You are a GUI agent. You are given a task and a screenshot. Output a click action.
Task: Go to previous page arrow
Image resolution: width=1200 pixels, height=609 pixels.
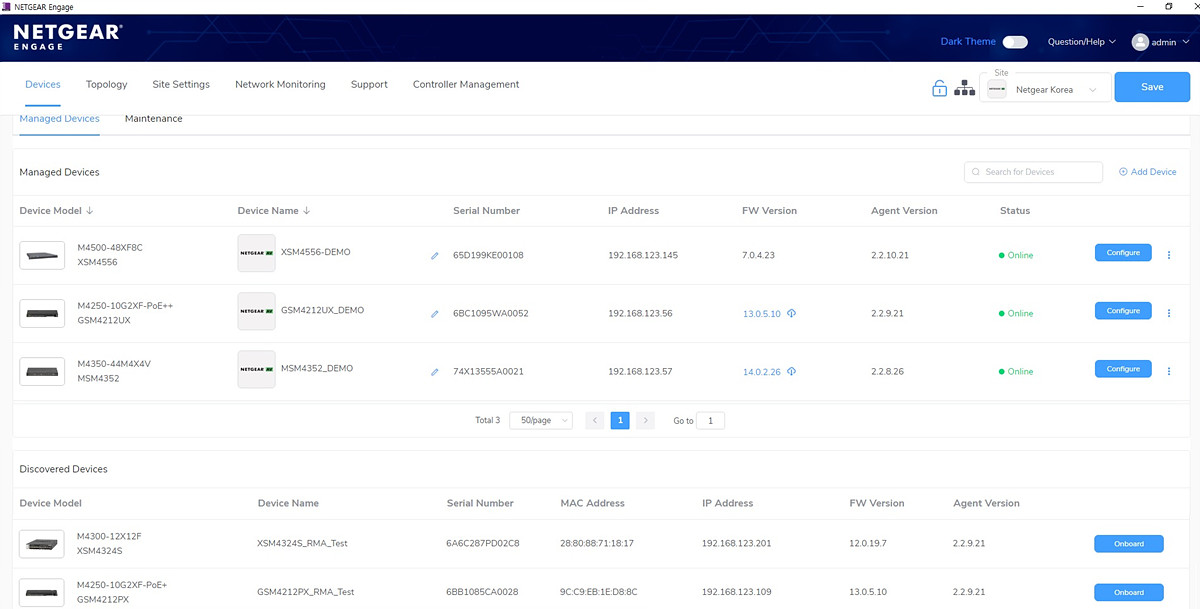pyautogui.click(x=595, y=421)
